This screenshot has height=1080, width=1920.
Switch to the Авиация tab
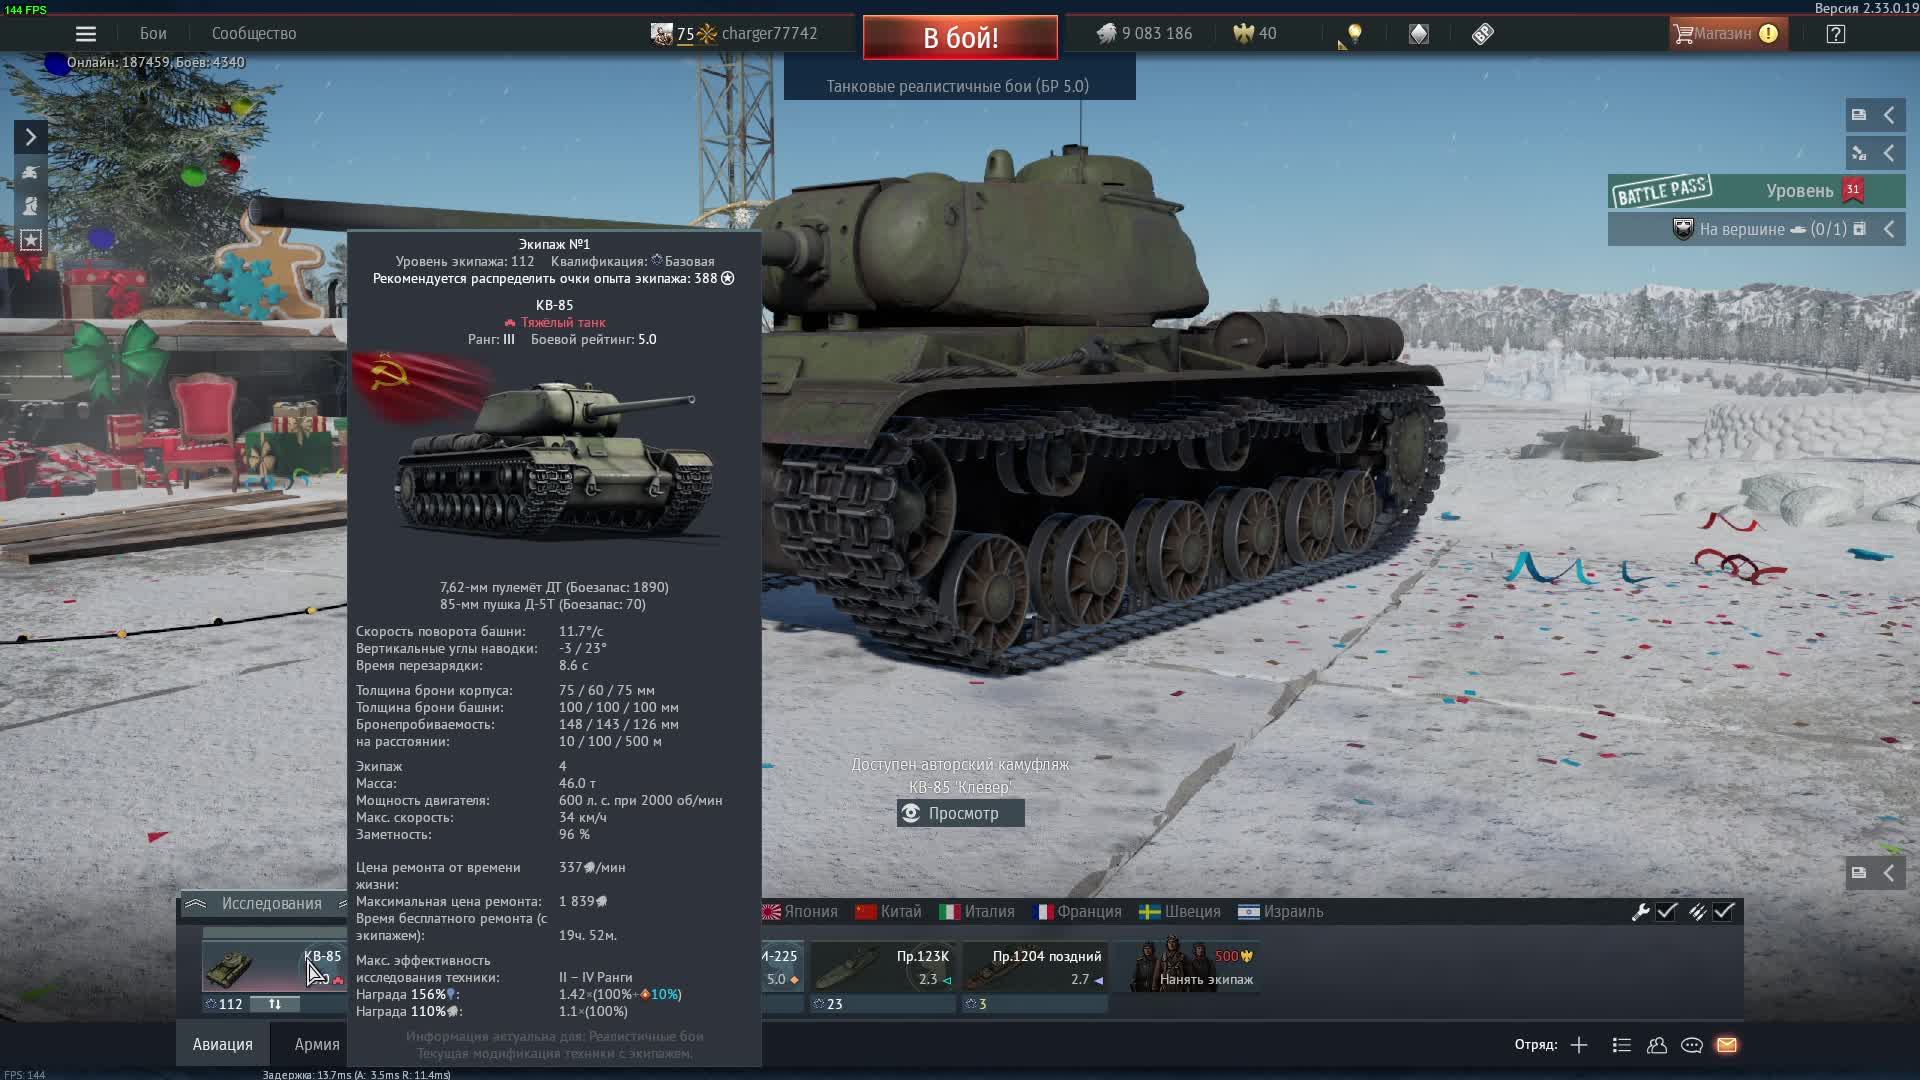[x=222, y=1044]
